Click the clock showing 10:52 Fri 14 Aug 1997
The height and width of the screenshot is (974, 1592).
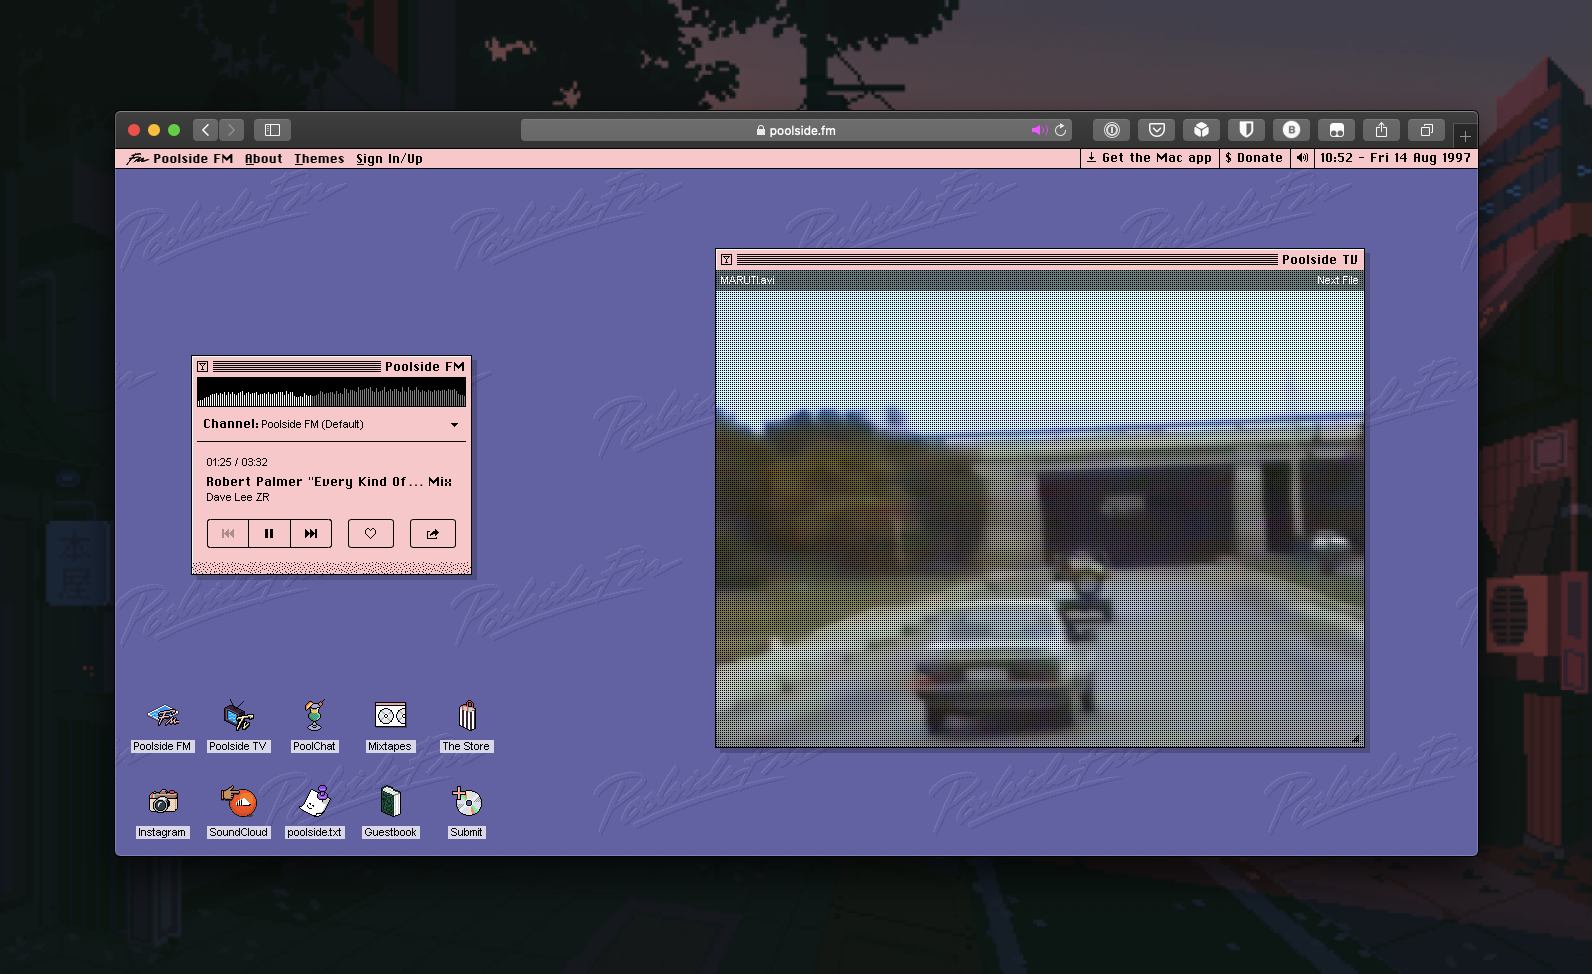(1395, 158)
